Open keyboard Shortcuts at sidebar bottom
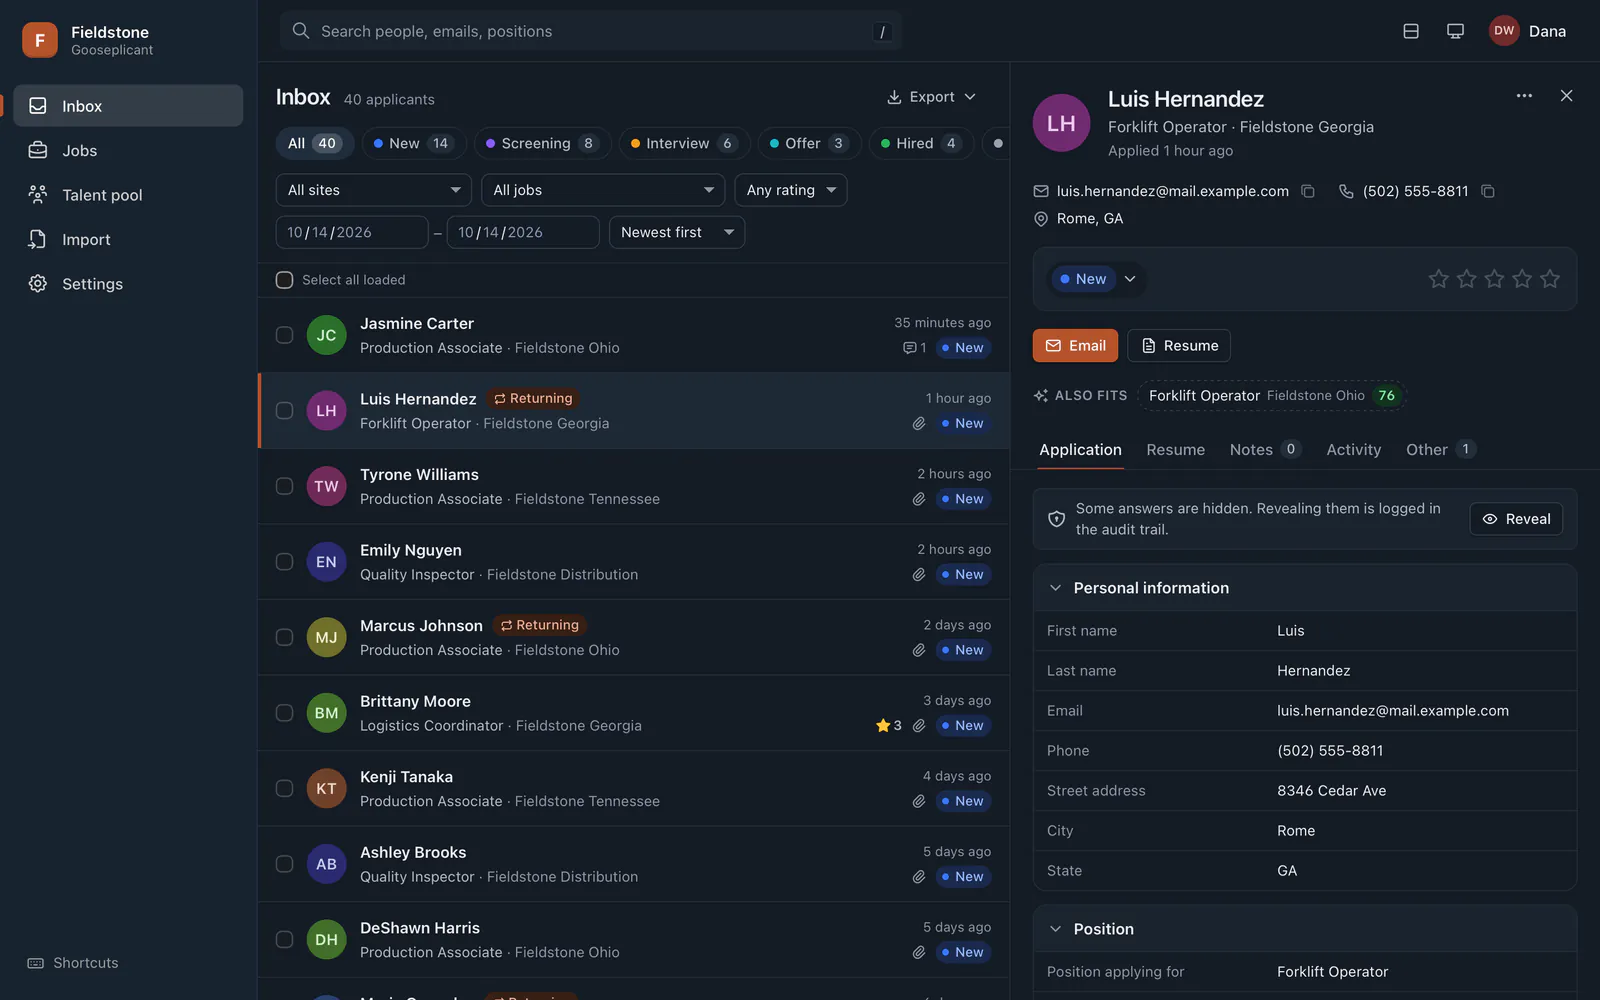Viewport: 1600px width, 1000px height. click(73, 963)
